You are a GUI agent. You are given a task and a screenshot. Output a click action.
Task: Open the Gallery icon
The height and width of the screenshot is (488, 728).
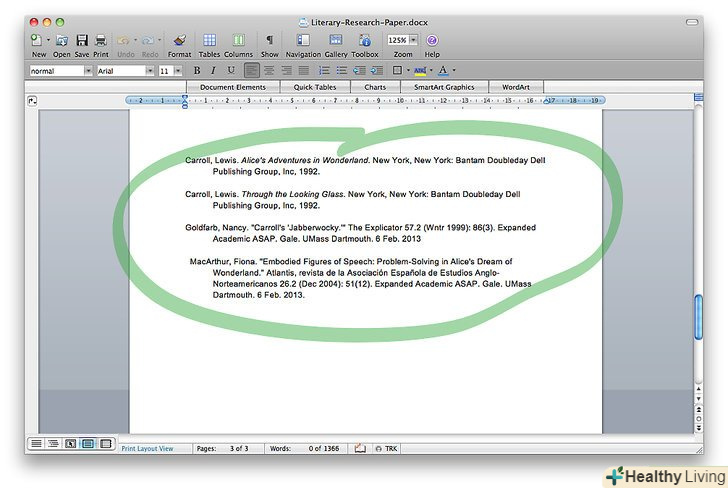pos(336,40)
